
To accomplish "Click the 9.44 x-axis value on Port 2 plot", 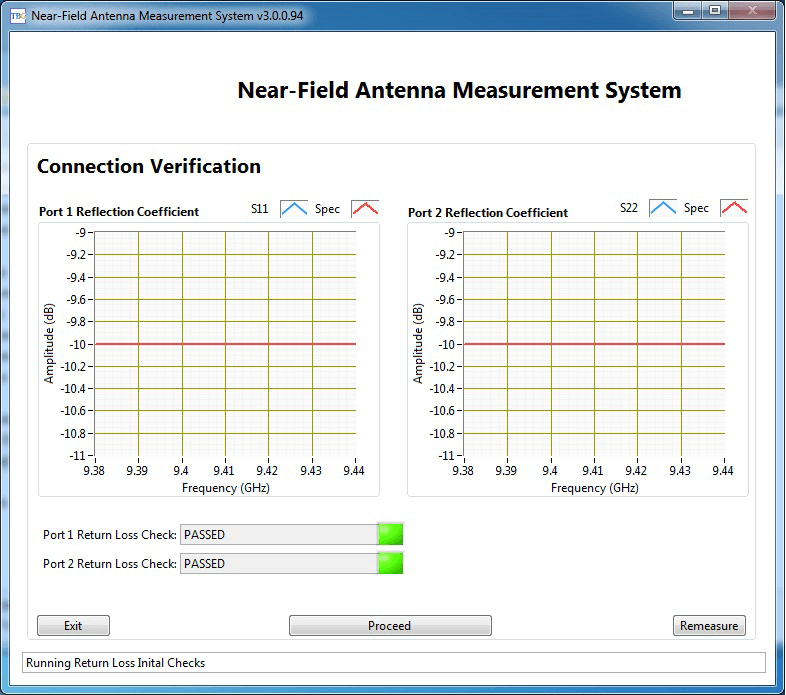I will pyautogui.click(x=722, y=470).
